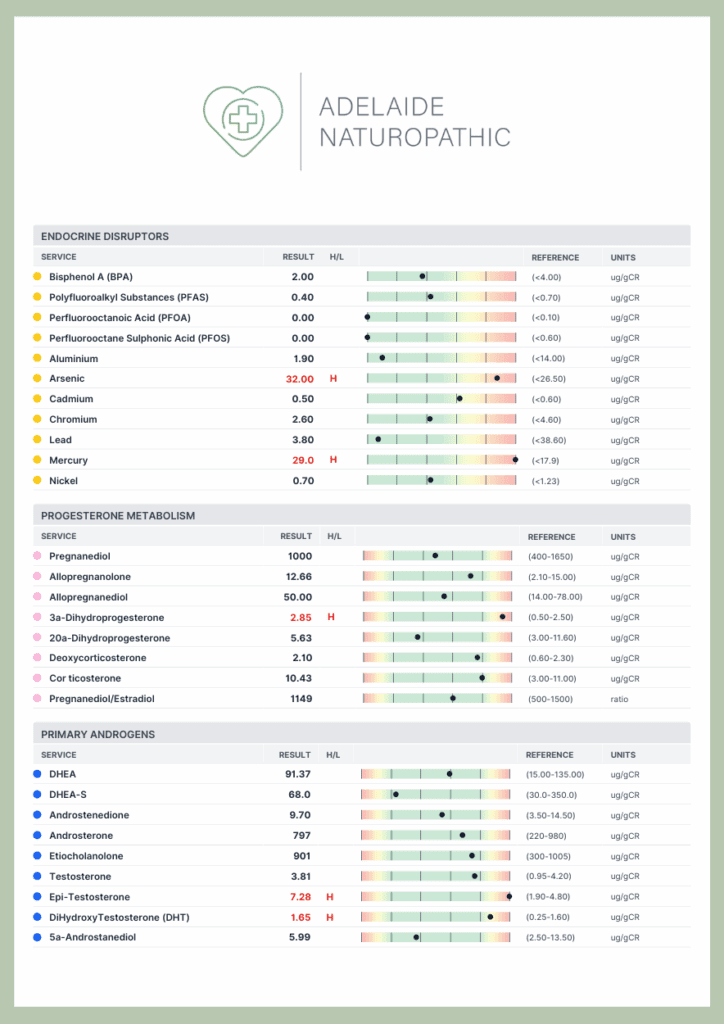Screen dimensions: 724x1024
Task: Click the Arsenic range bar marker
Action: (x=497, y=379)
